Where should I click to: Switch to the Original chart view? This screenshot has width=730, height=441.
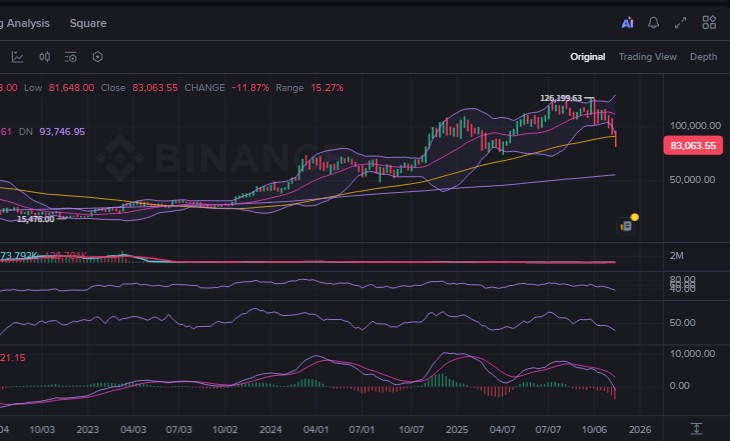click(x=587, y=57)
